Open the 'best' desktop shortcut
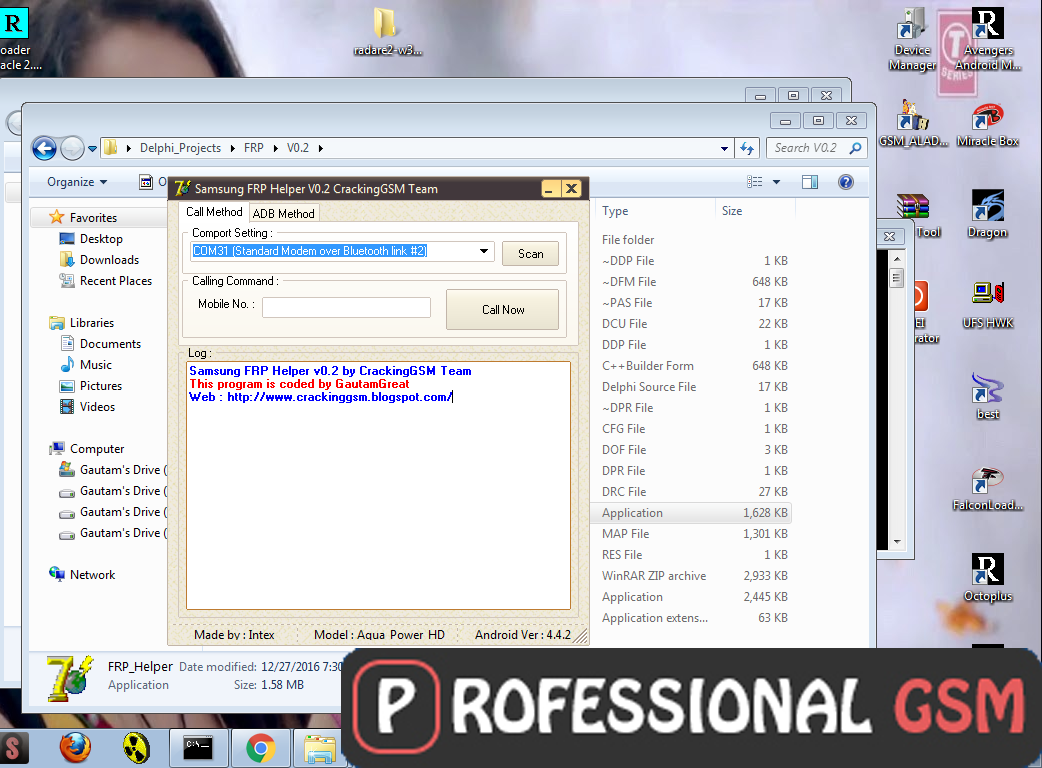The image size is (1042, 768). (988, 396)
